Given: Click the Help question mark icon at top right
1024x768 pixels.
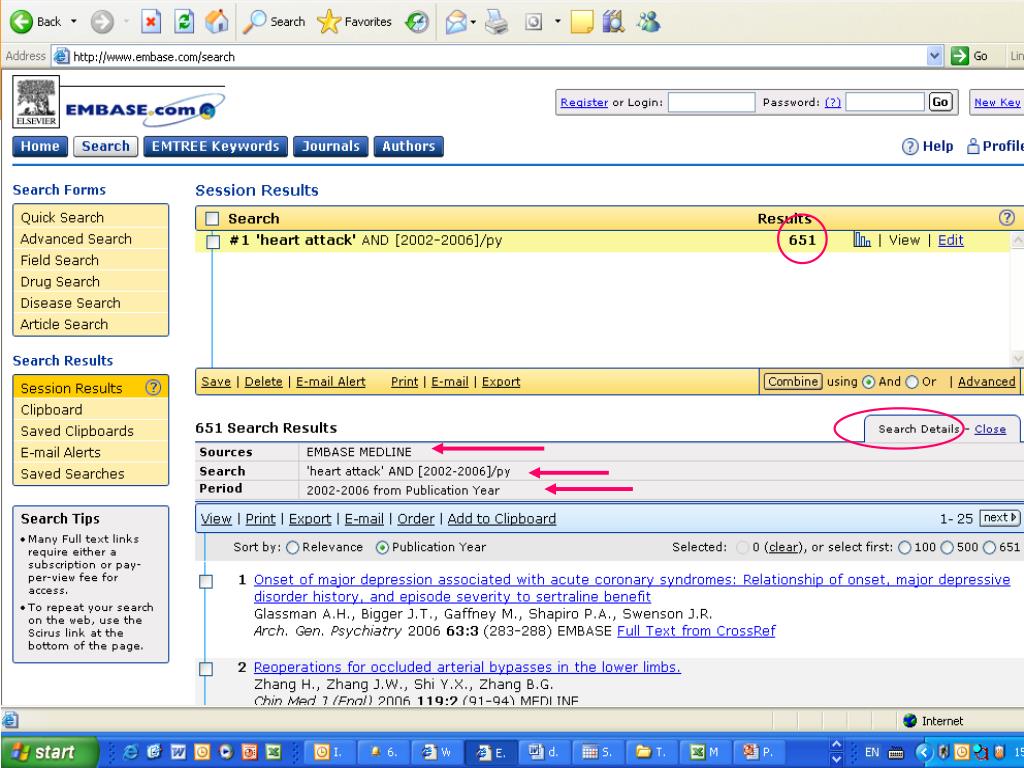Looking at the screenshot, I should coord(910,146).
